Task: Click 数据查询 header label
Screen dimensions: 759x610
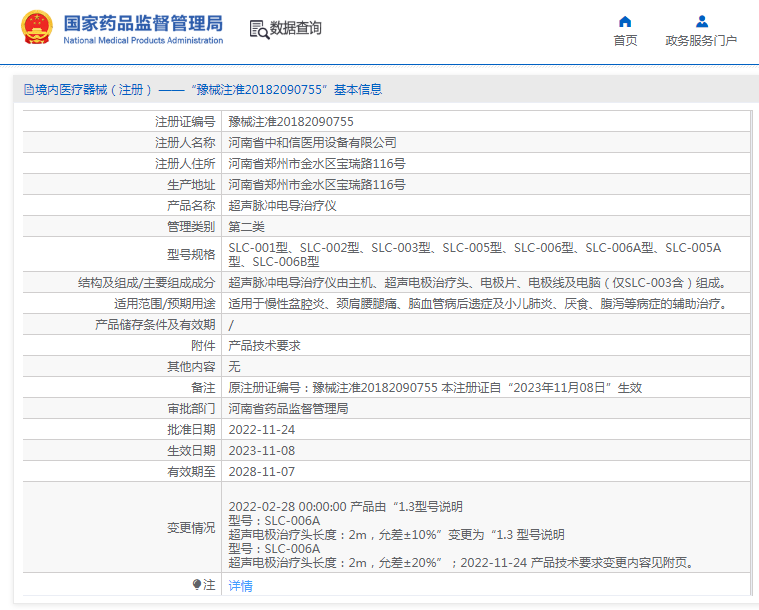Action: coord(295,28)
